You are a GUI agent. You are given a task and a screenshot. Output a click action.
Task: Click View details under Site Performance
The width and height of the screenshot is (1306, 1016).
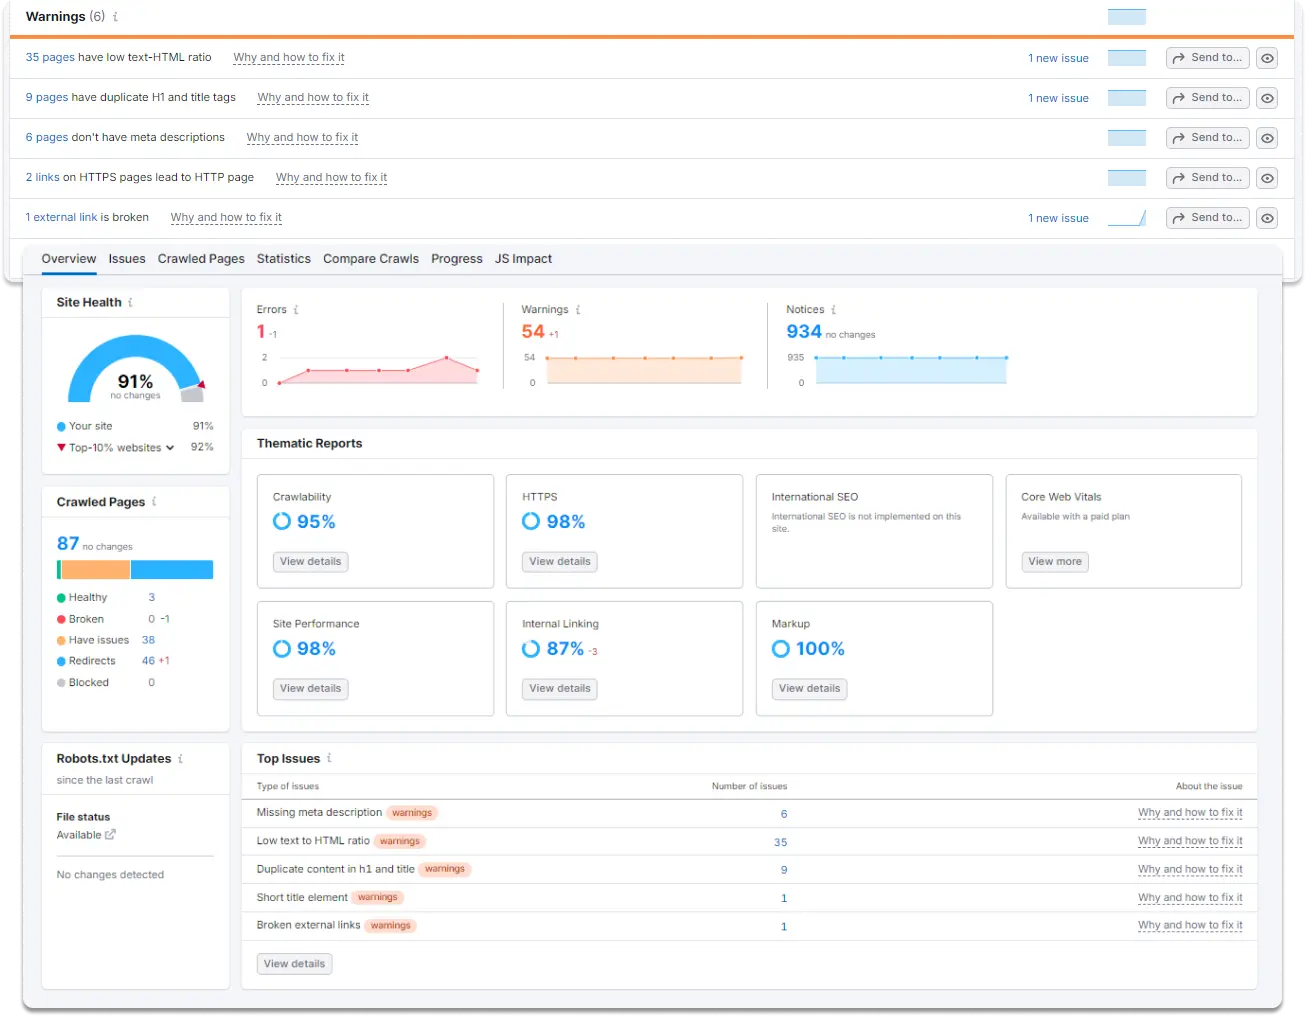pyautogui.click(x=310, y=689)
